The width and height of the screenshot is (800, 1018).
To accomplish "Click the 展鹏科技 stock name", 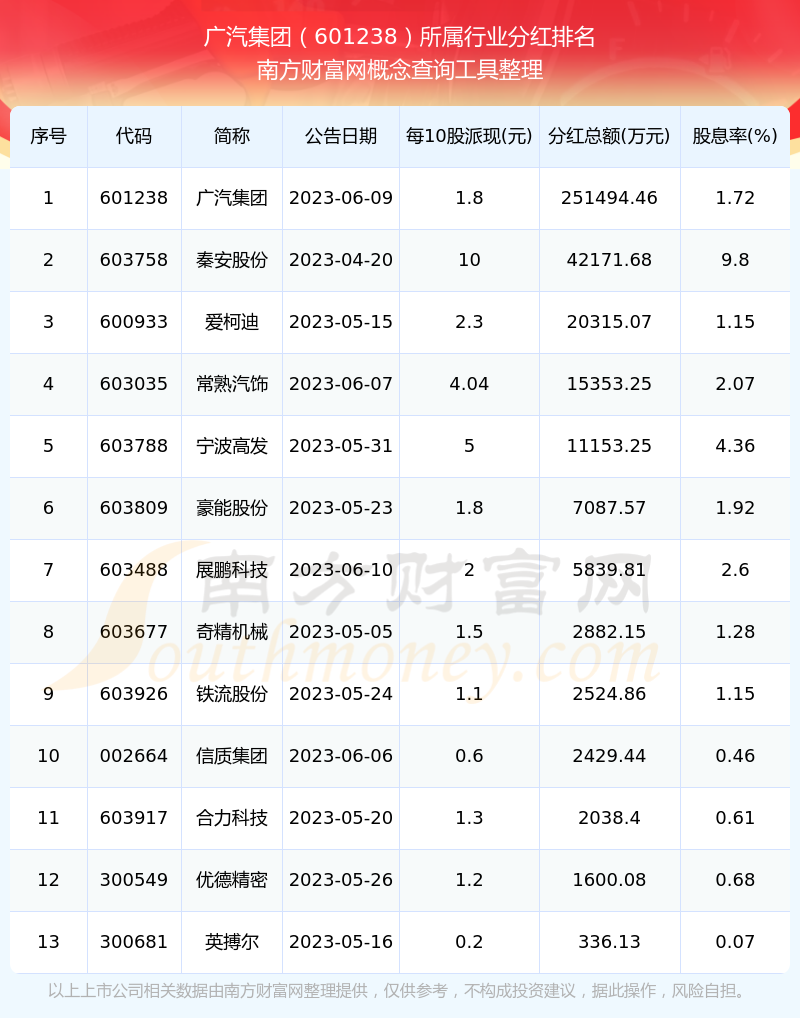I will point(232,570).
